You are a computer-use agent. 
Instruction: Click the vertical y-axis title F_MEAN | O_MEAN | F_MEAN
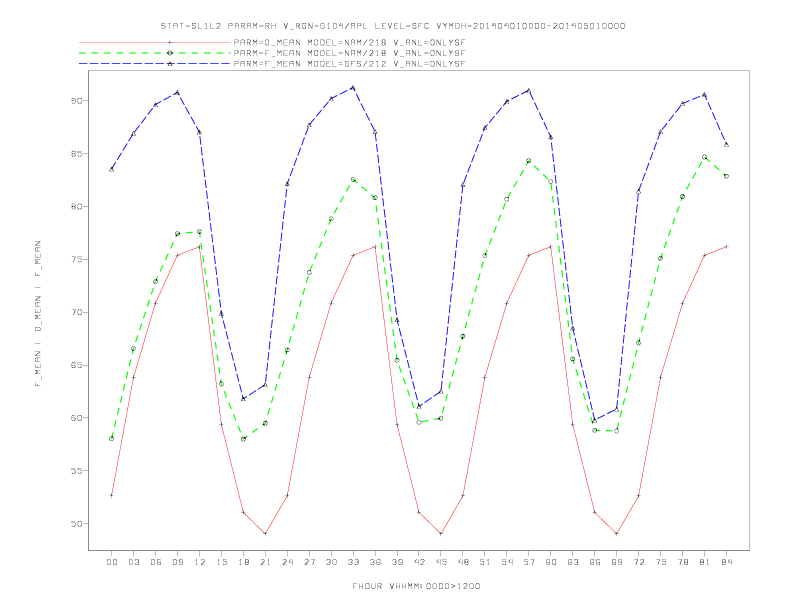(38, 314)
